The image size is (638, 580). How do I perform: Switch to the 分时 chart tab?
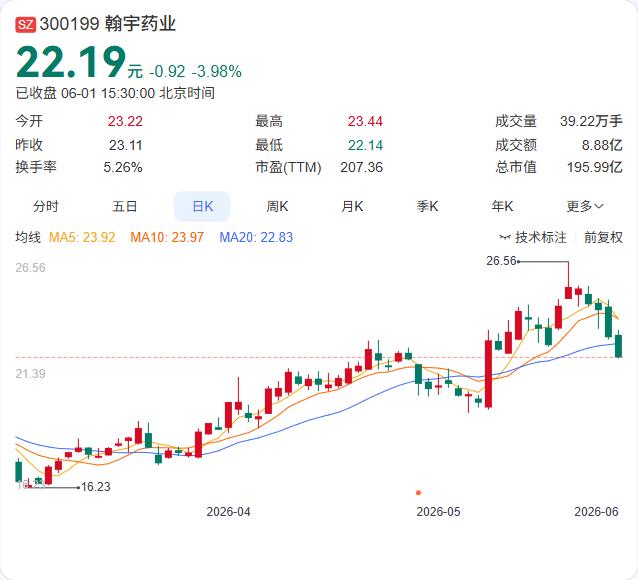point(46,206)
